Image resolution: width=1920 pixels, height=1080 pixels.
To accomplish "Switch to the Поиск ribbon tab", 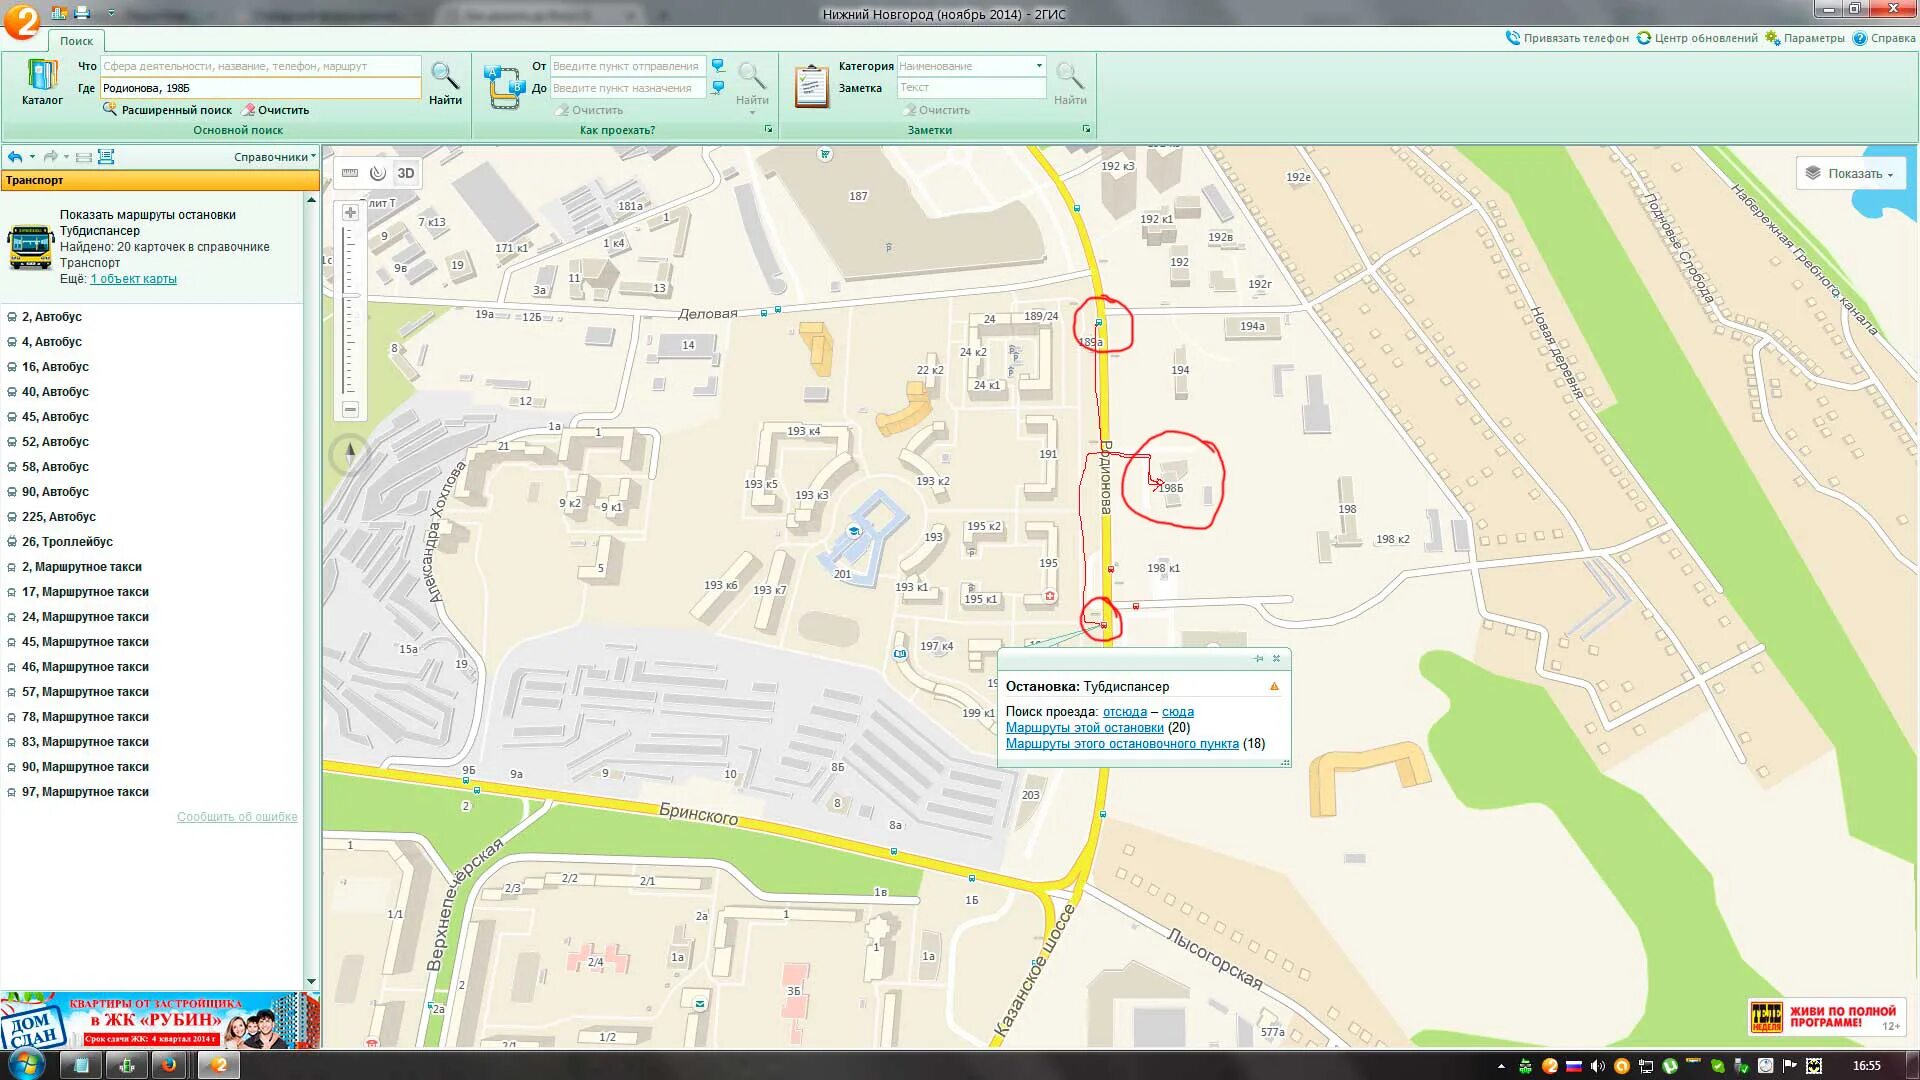I will coord(76,41).
